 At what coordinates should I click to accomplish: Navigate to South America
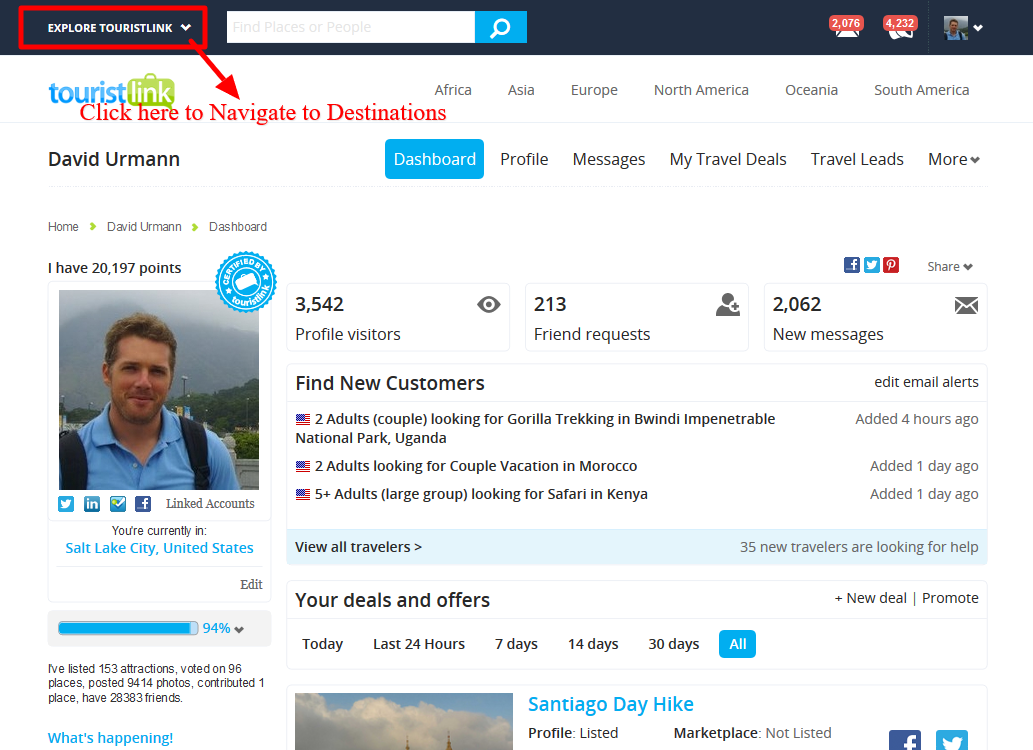point(922,90)
